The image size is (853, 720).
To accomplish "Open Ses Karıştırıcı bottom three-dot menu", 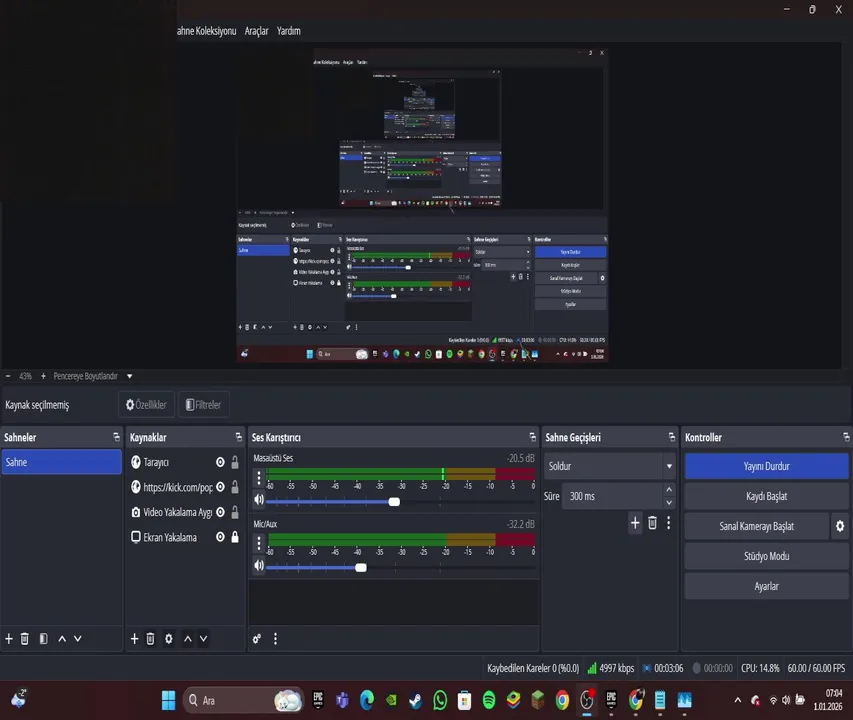I will [x=275, y=638].
